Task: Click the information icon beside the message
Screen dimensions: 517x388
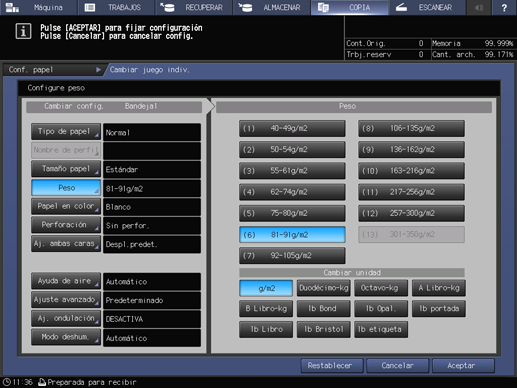Action: [23, 31]
